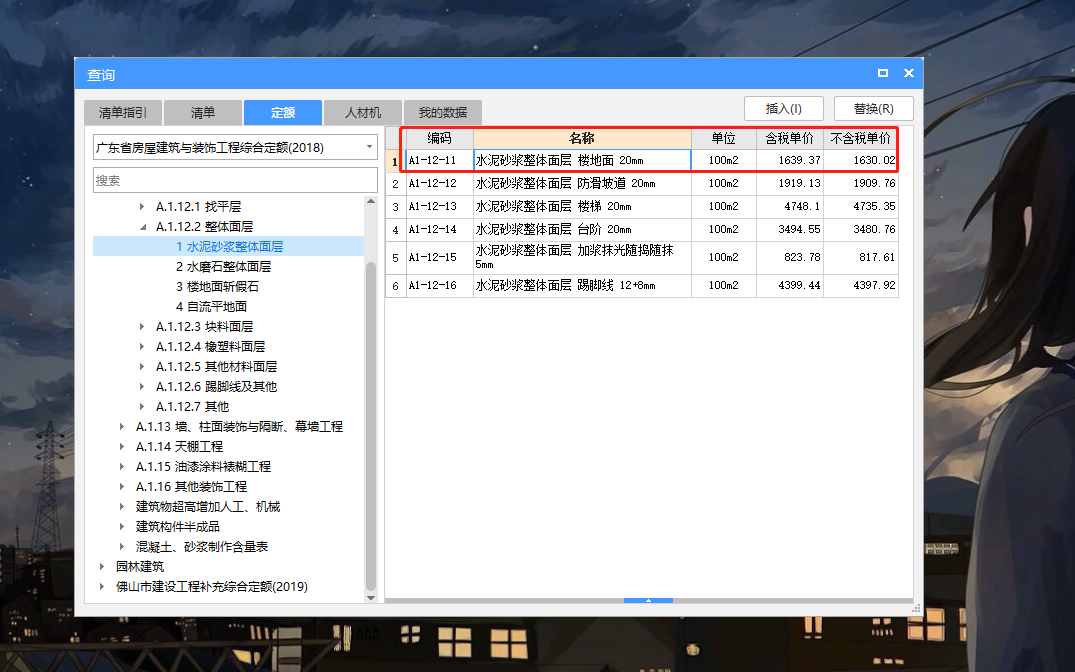
Task: Expand the A.1.12.3 块料面层 node
Action: [142, 326]
